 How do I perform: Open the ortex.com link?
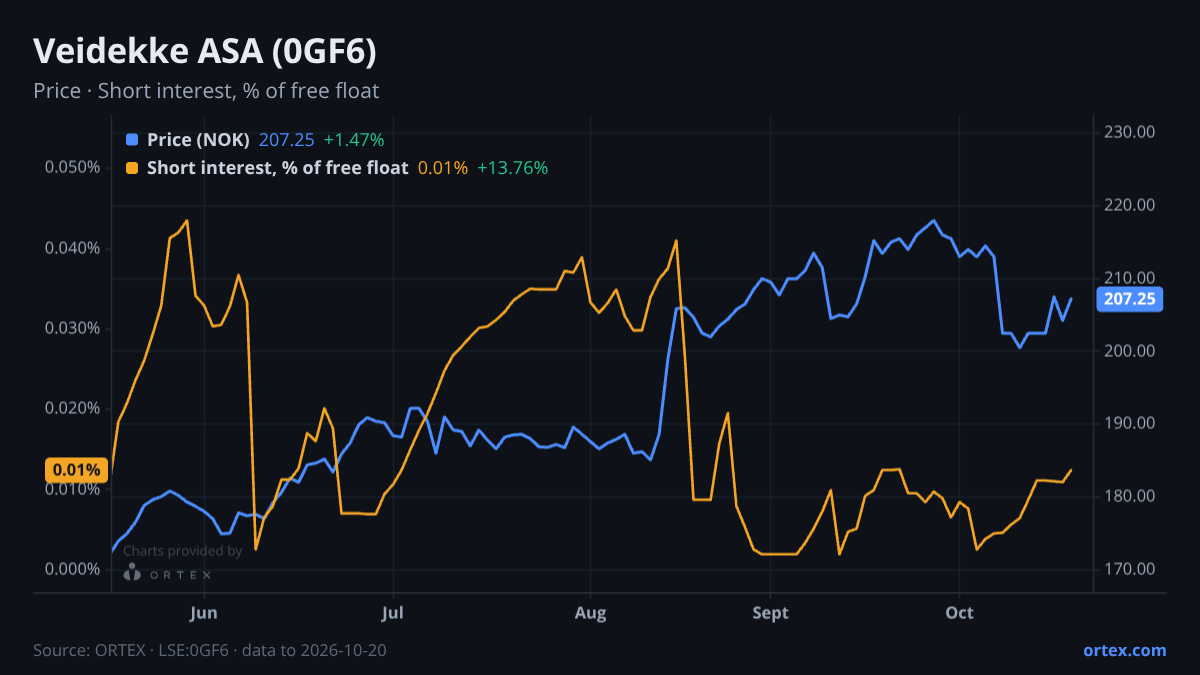click(x=1125, y=650)
